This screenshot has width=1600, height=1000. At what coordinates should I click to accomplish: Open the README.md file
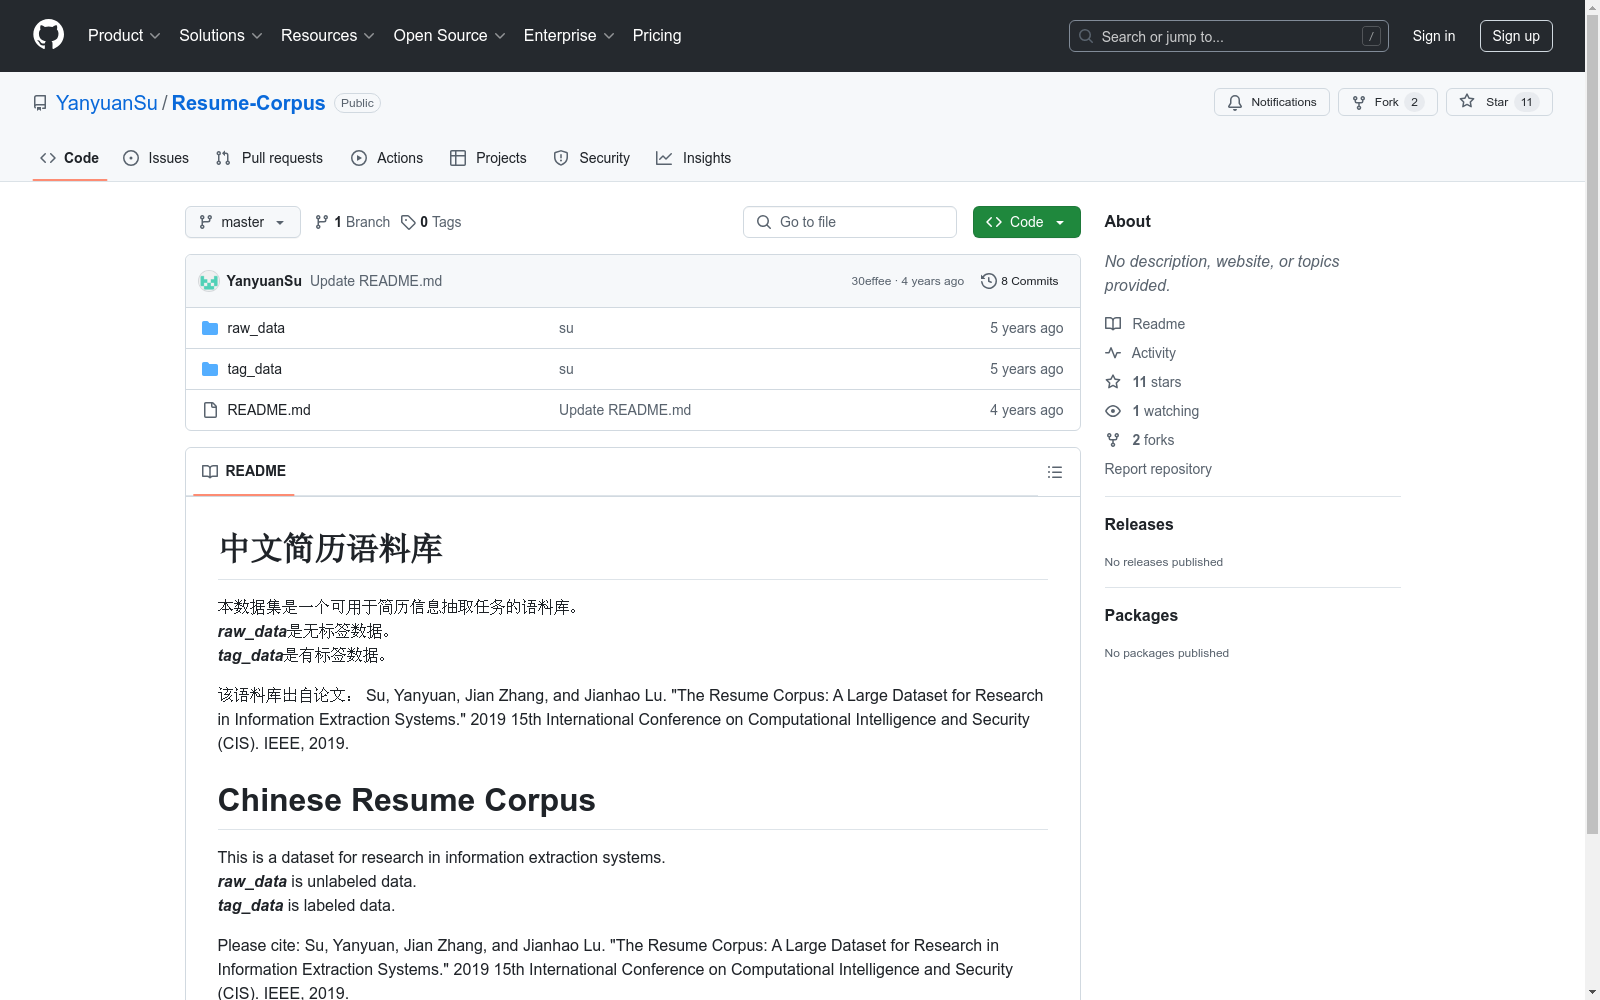pyautogui.click(x=269, y=410)
